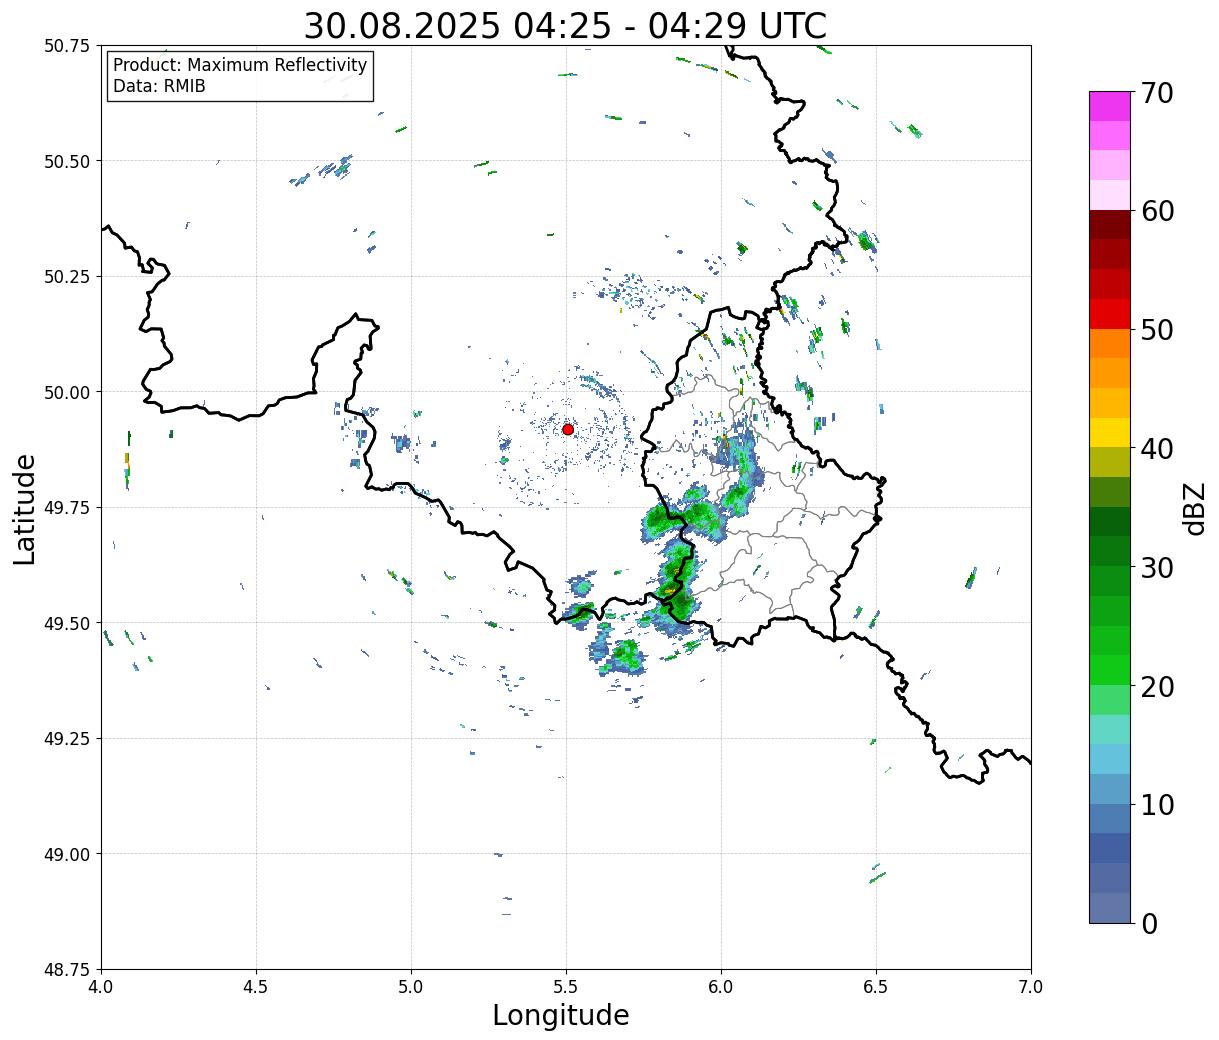The image size is (1219, 1040).
Task: Click the latitude tick label 49.75
Action: point(67,507)
